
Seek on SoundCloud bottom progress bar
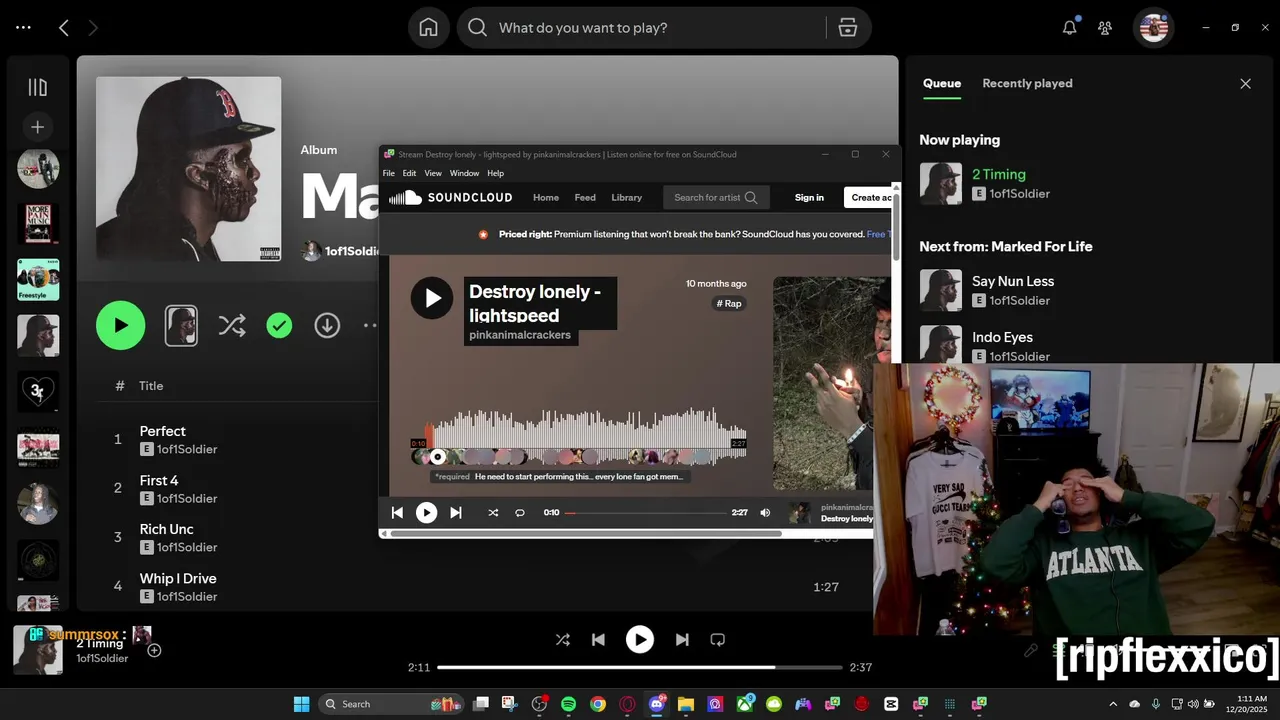pyautogui.click(x=646, y=513)
